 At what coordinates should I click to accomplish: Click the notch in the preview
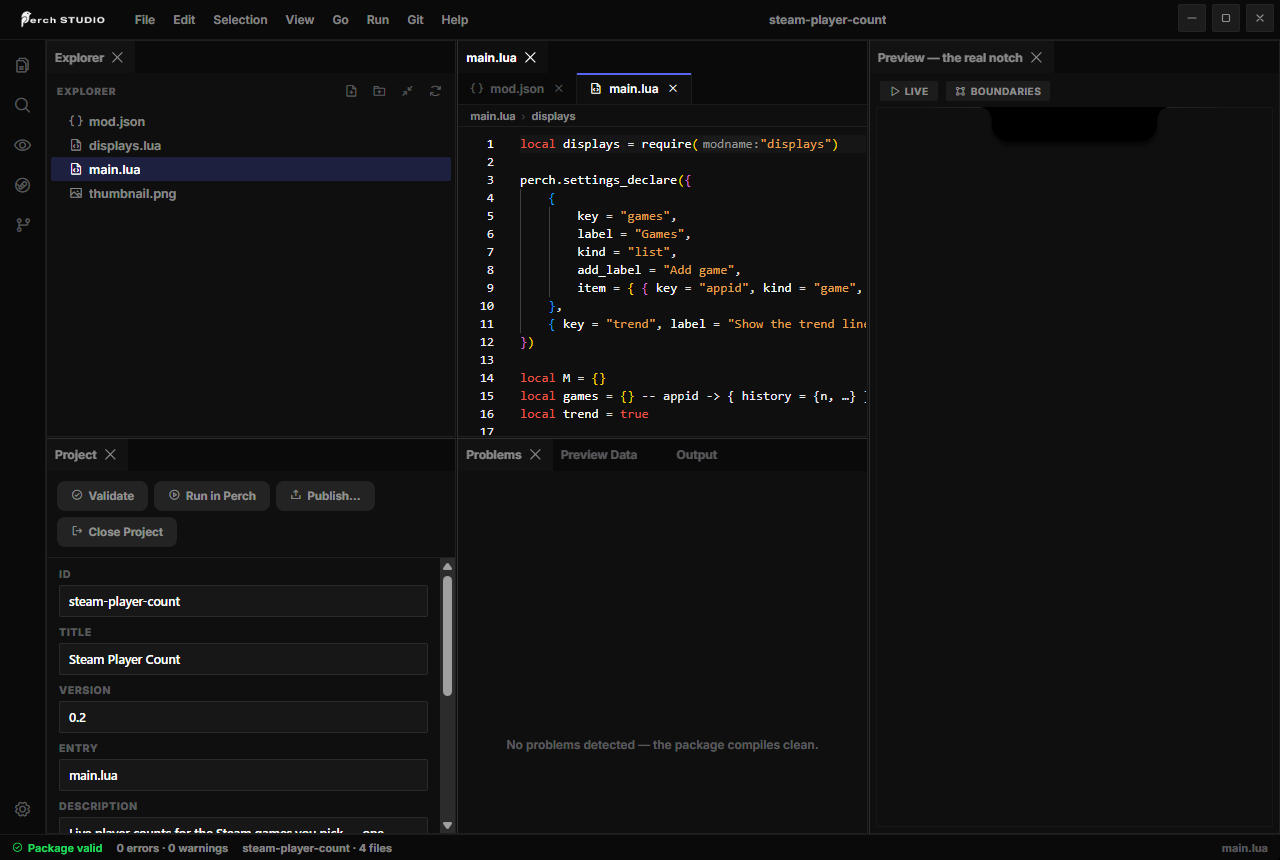(1074, 124)
